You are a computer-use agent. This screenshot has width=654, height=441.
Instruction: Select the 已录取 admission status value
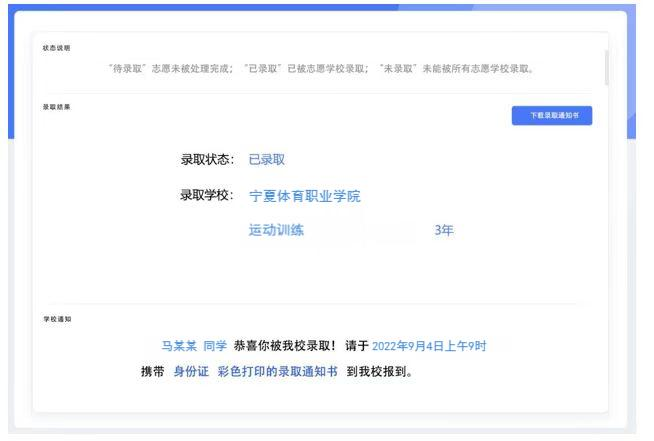coord(267,159)
